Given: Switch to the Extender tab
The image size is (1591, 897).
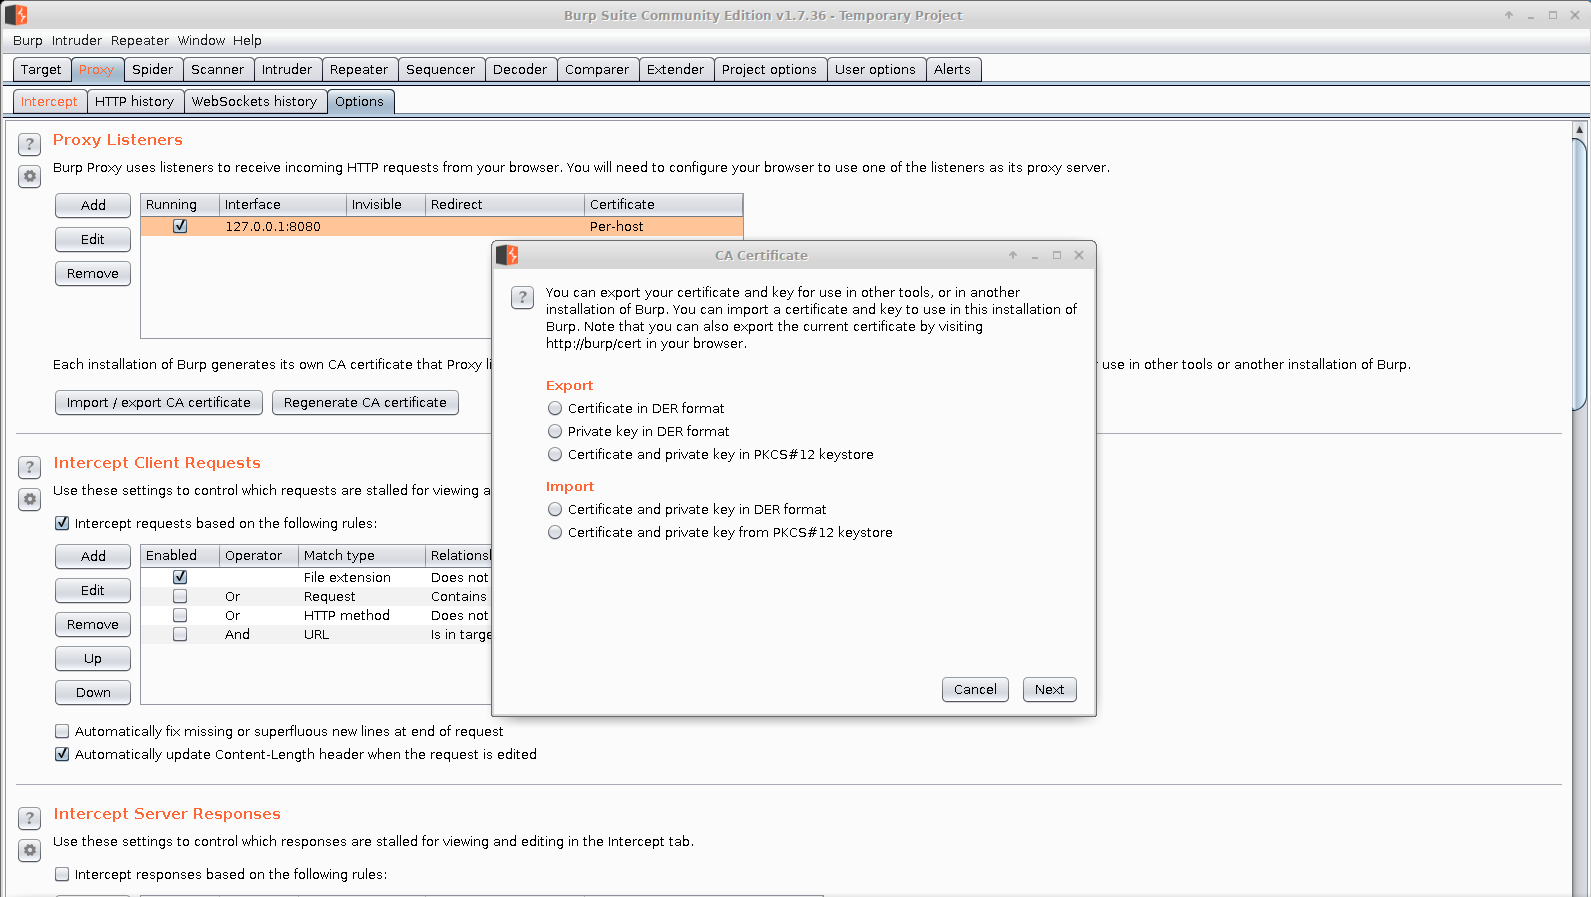Looking at the screenshot, I should point(675,69).
